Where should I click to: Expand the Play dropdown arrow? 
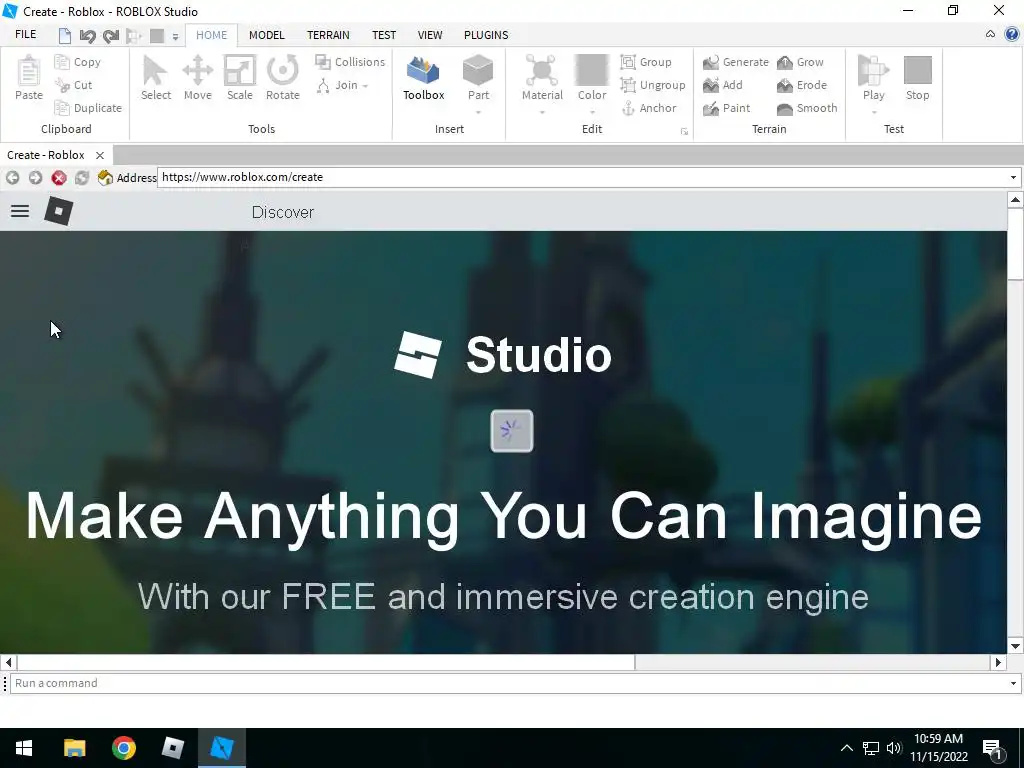click(x=873, y=112)
